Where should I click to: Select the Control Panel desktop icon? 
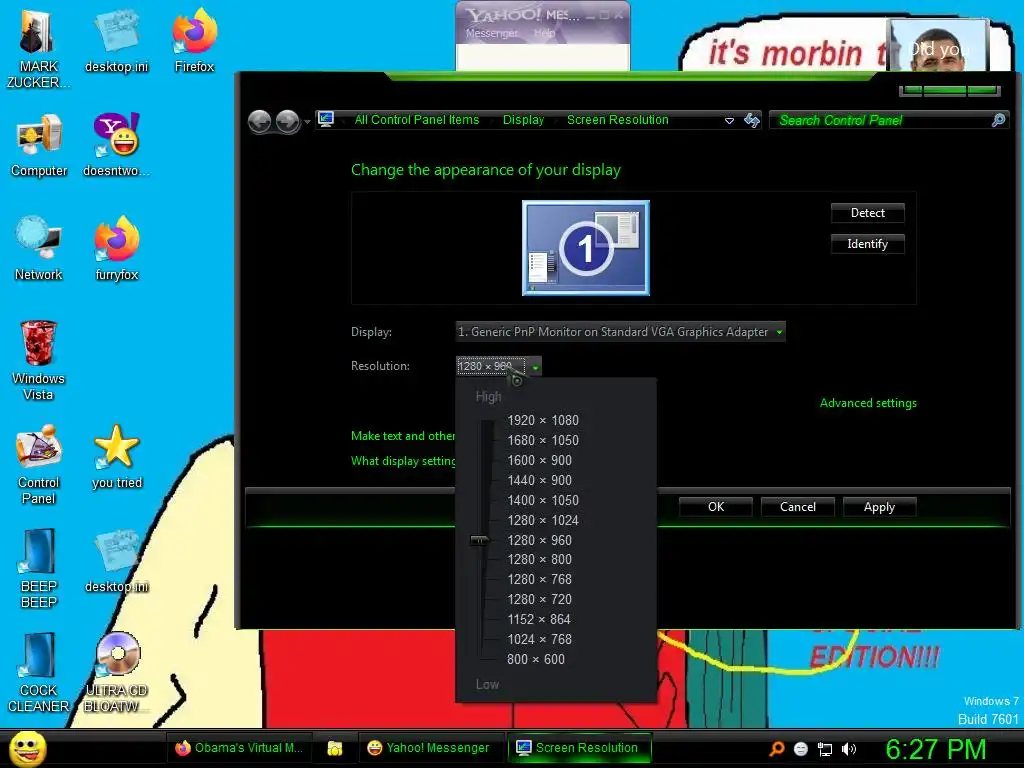coord(39,465)
